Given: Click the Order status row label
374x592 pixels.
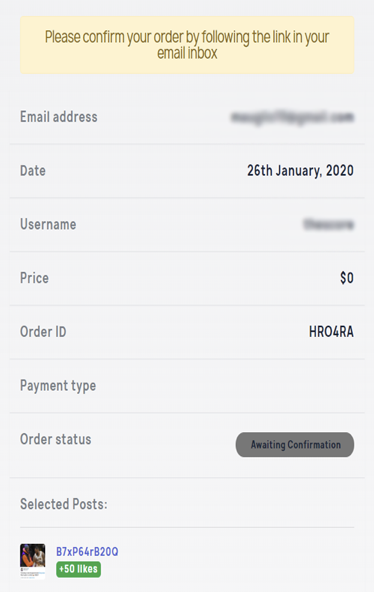Looking at the screenshot, I should 55,439.
